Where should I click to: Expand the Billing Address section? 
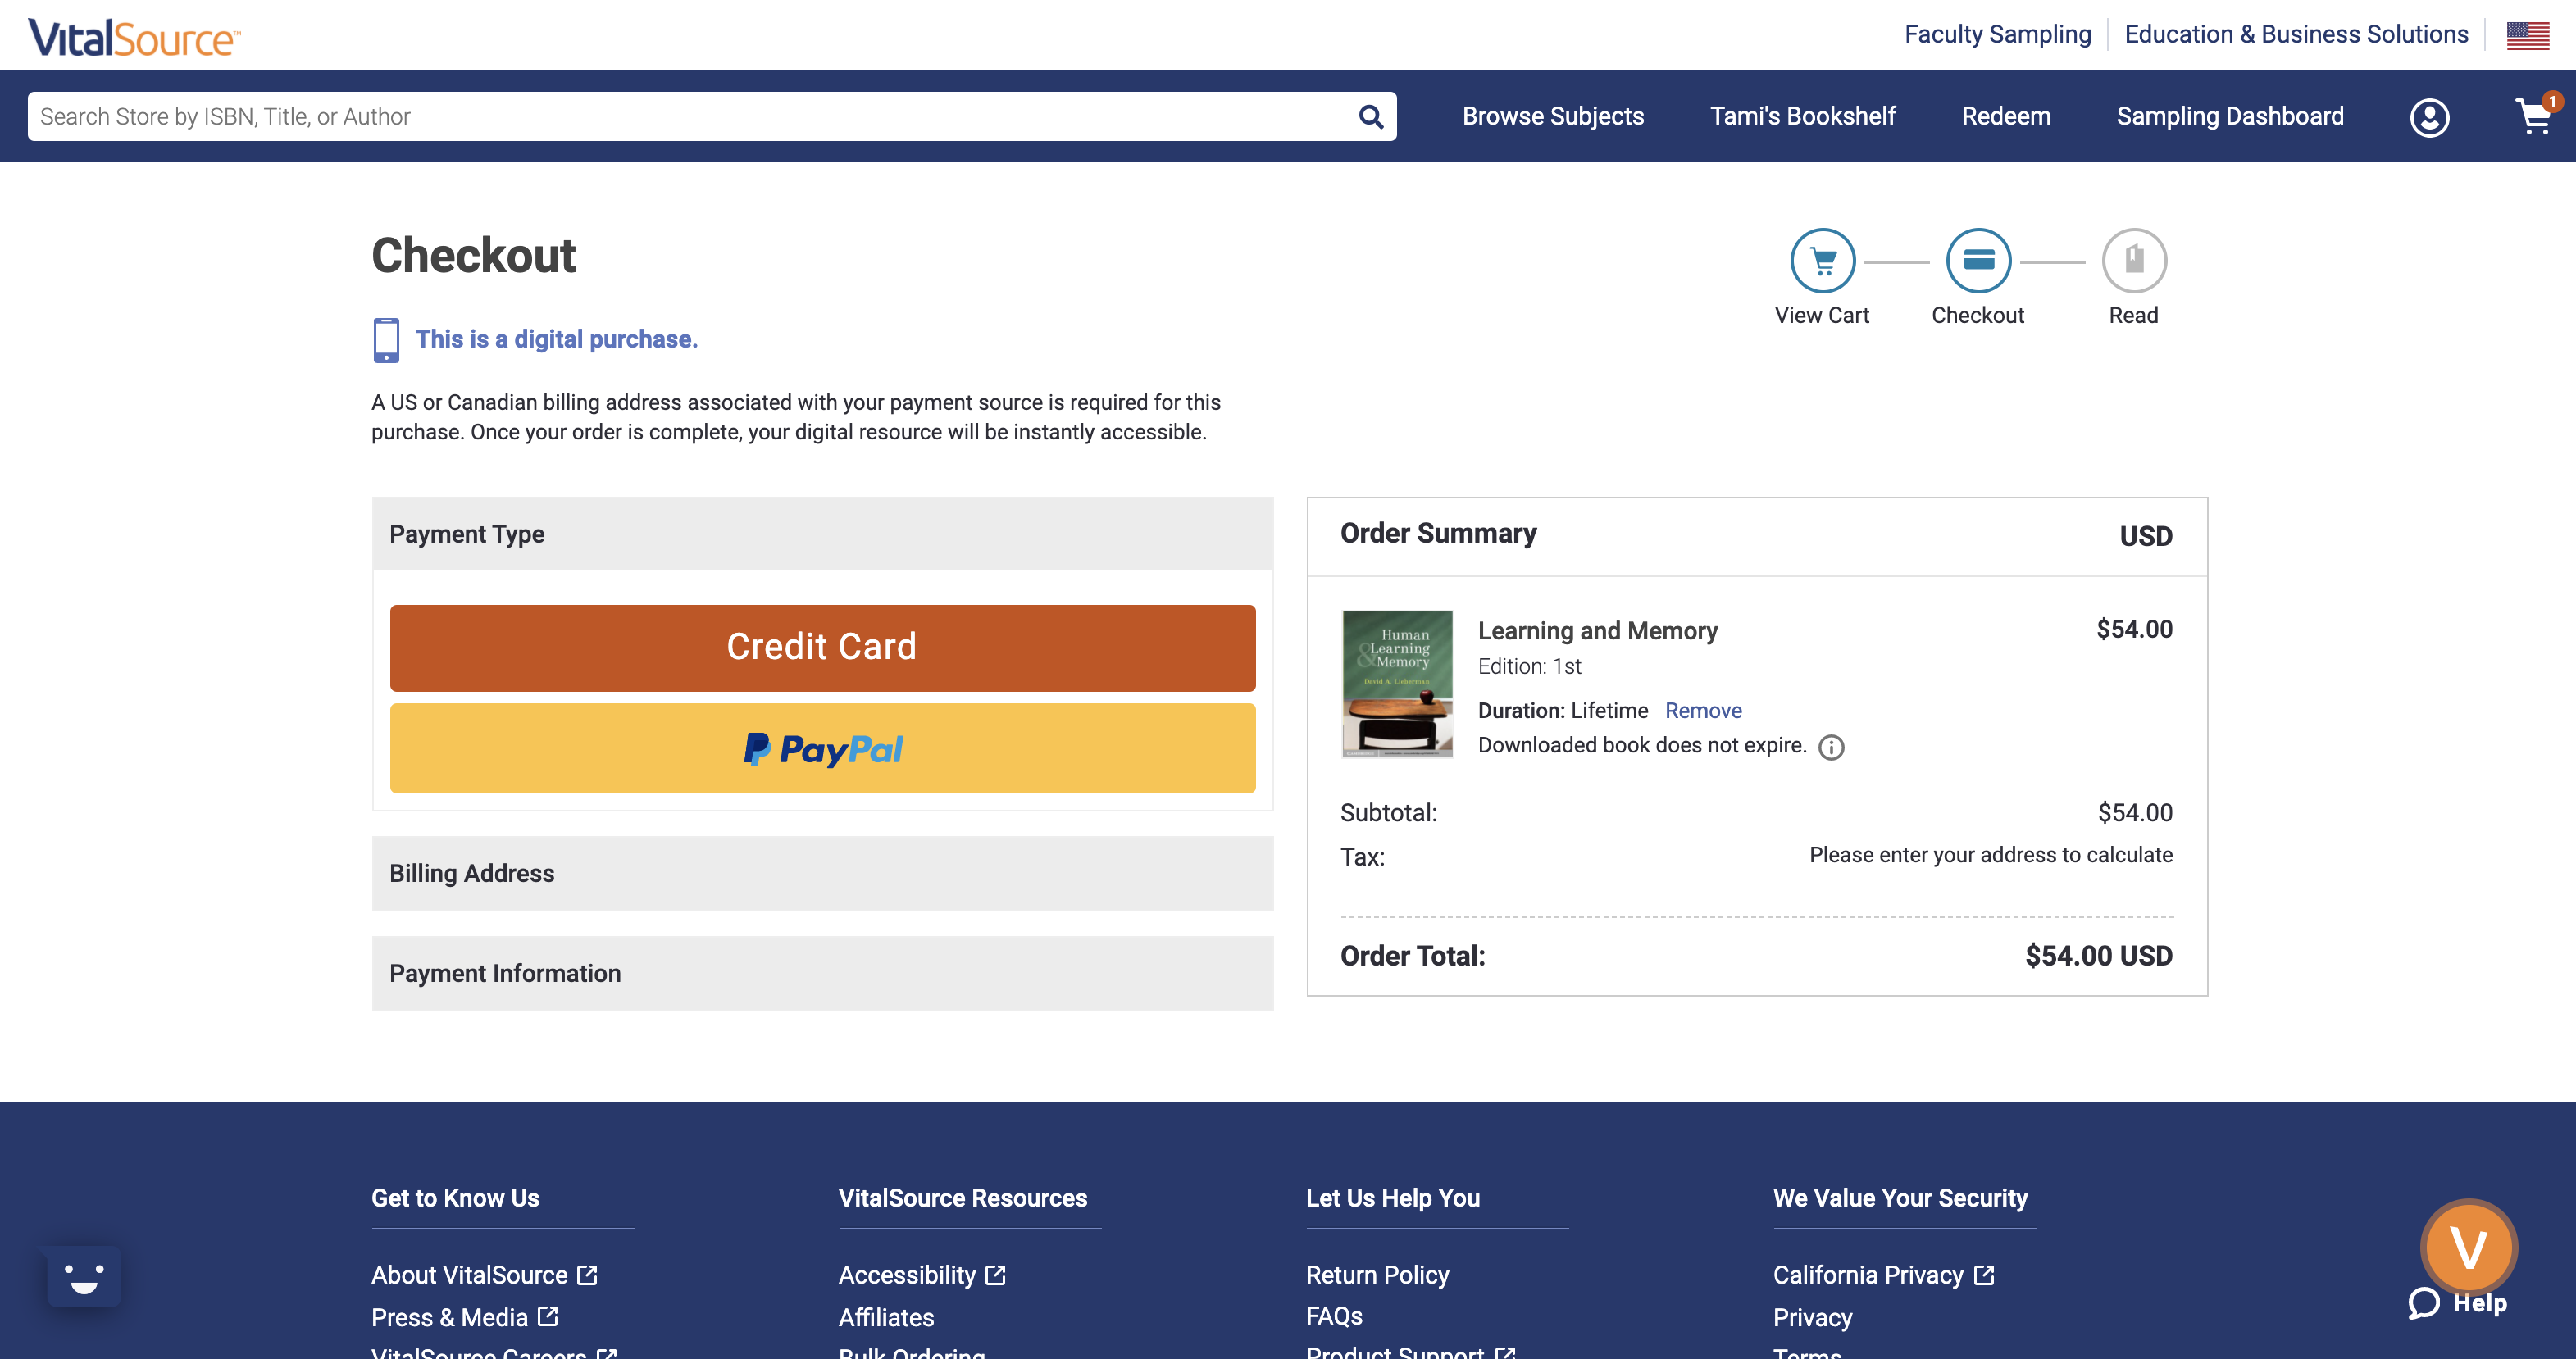tap(822, 874)
